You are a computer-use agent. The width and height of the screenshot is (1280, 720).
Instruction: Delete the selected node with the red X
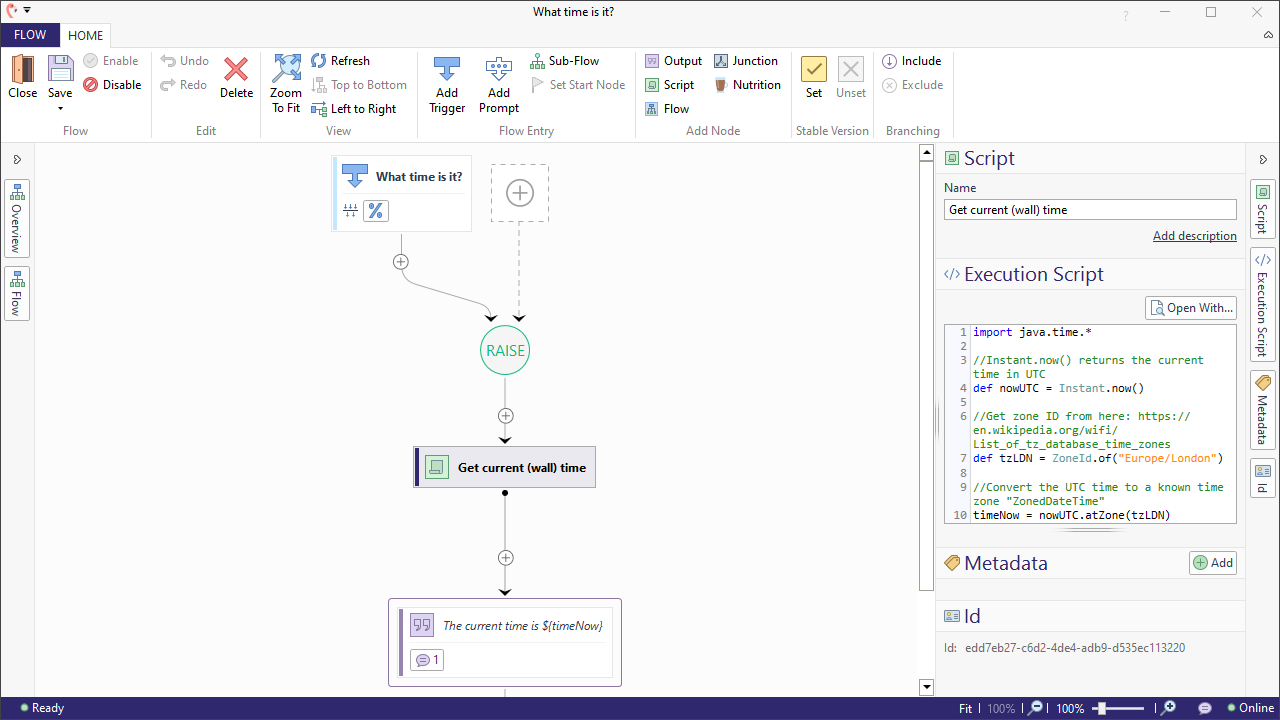click(x=236, y=77)
